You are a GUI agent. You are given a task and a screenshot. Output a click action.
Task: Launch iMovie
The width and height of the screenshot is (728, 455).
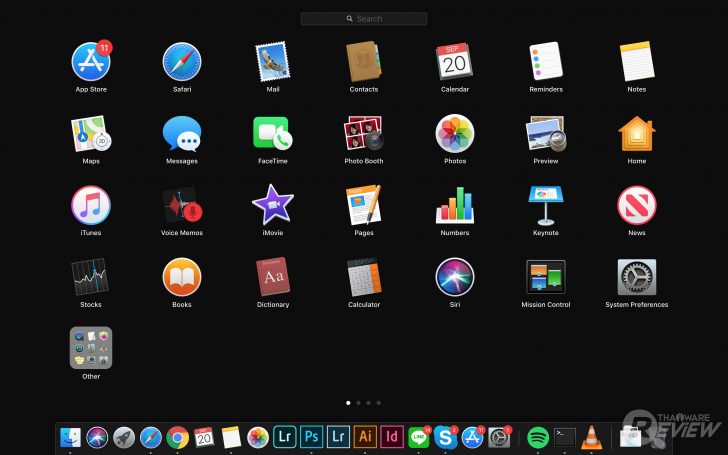tap(273, 204)
